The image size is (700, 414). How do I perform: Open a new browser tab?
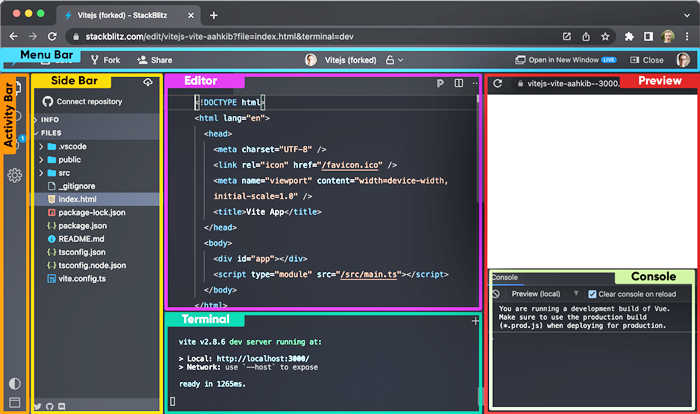[x=214, y=16]
